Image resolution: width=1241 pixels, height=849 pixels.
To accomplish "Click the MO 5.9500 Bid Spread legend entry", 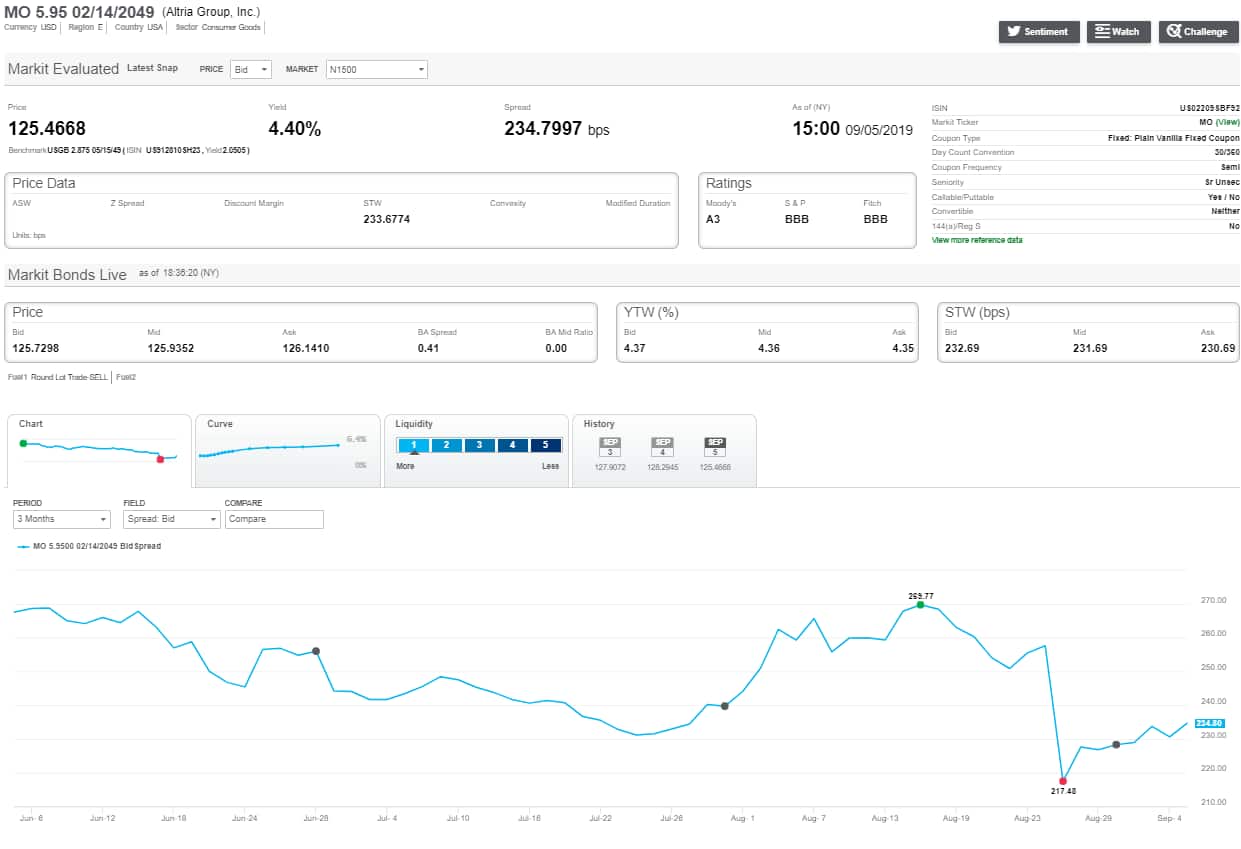I will (x=90, y=546).
